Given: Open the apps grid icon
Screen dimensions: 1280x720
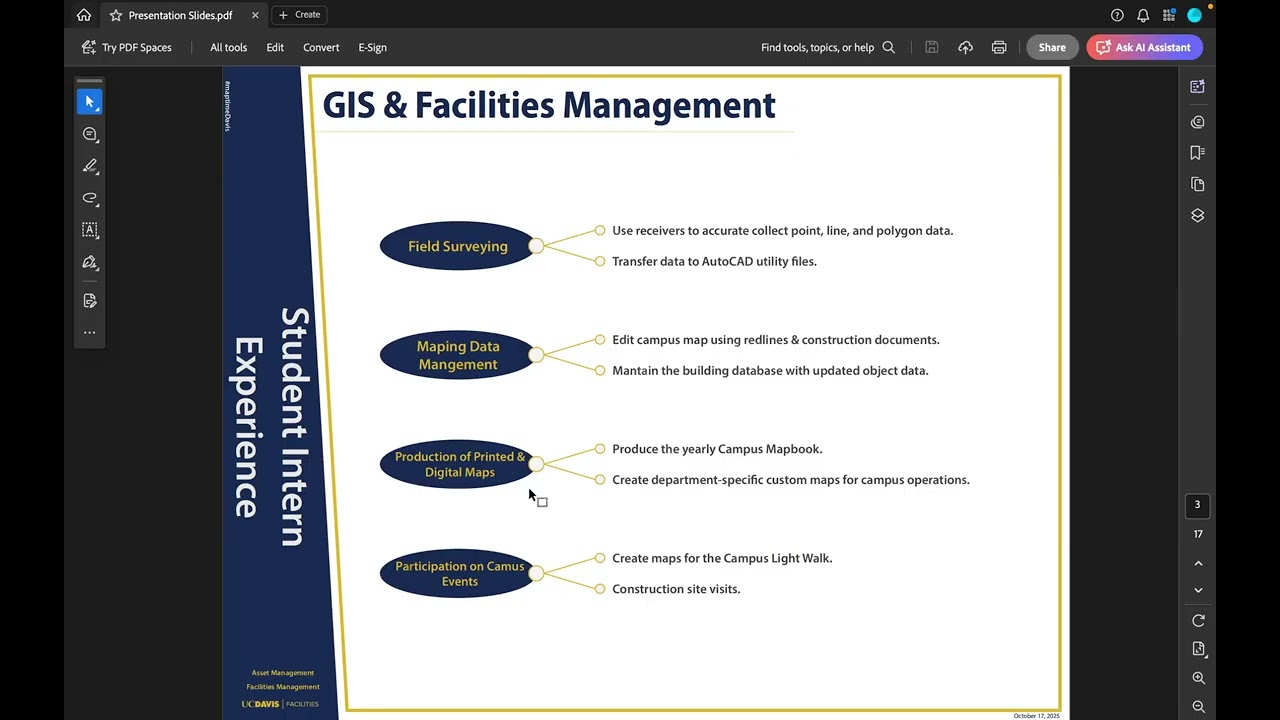Looking at the screenshot, I should point(1168,15).
